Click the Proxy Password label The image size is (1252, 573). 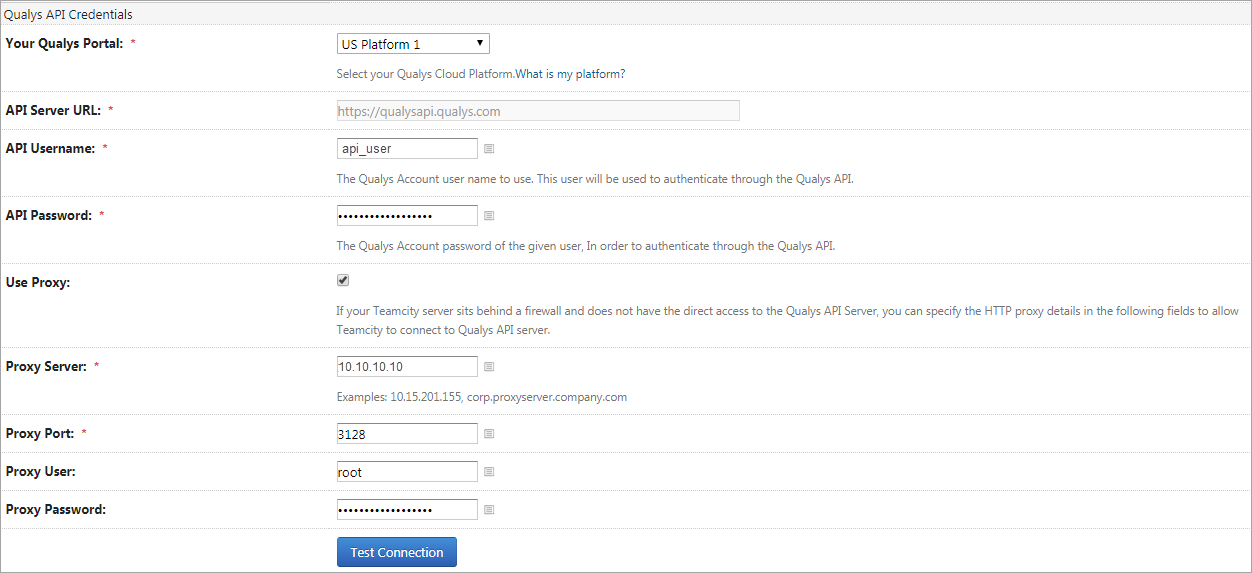pos(56,509)
